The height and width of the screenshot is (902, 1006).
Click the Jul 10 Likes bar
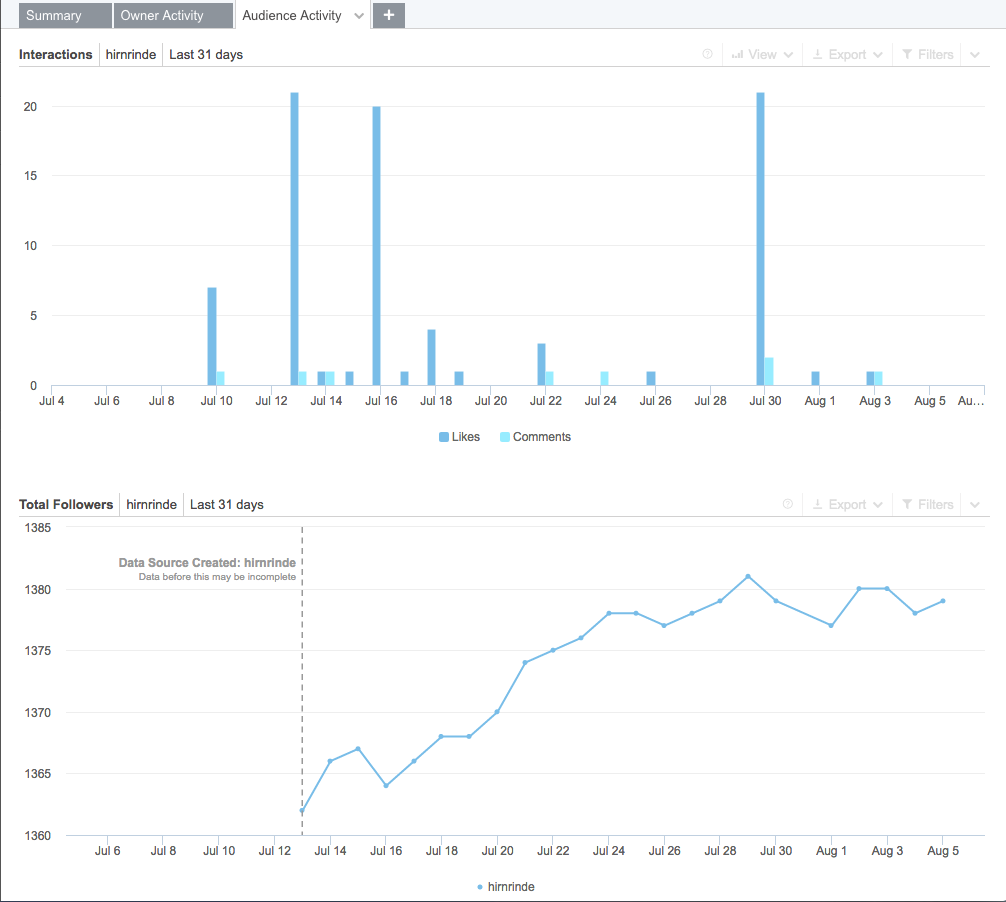point(212,336)
